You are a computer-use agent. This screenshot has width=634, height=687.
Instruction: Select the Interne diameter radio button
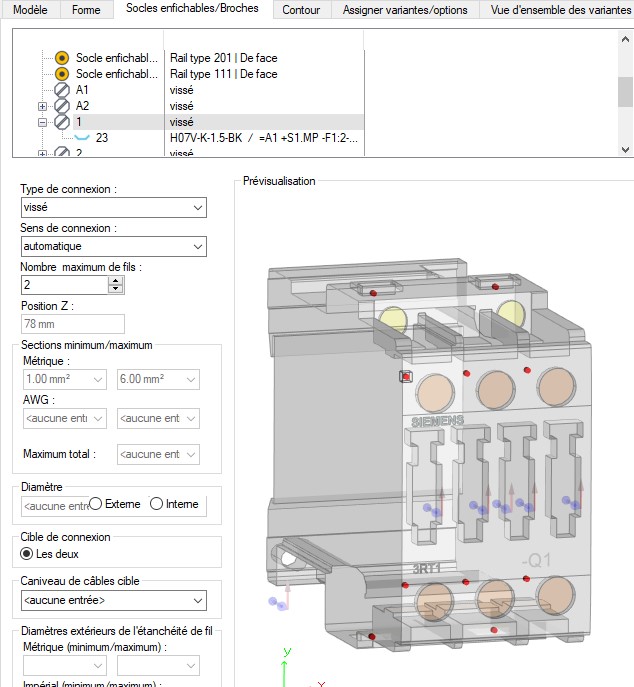(x=157, y=504)
